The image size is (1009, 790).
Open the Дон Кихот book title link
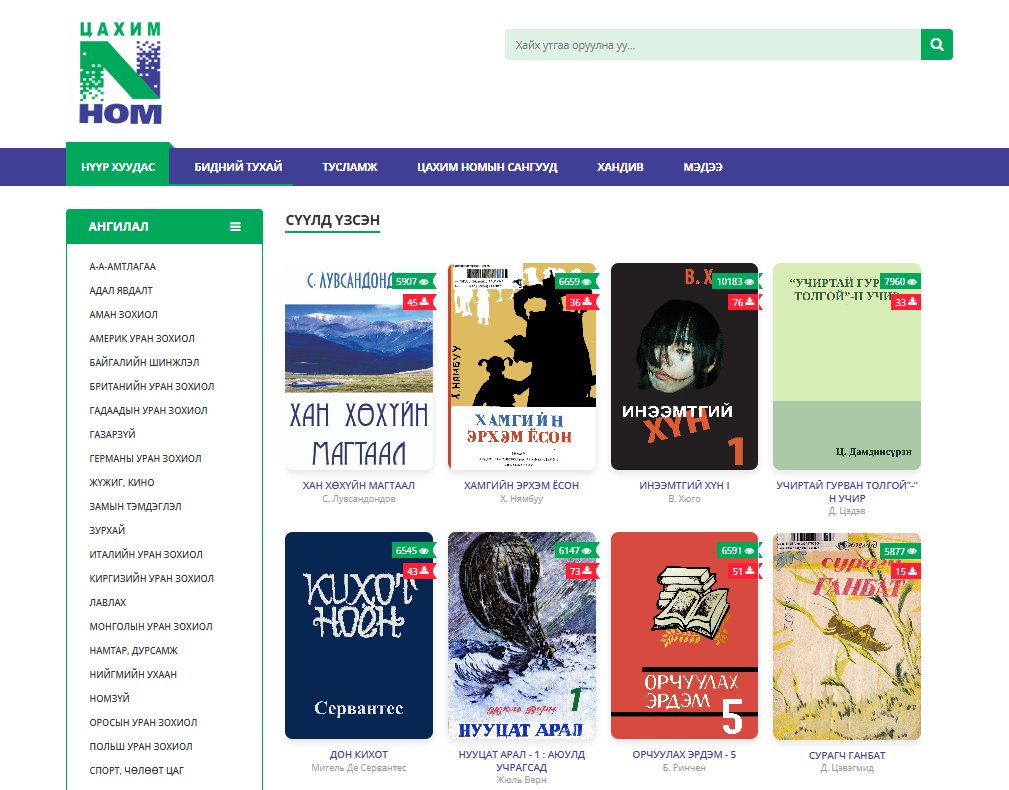point(359,754)
